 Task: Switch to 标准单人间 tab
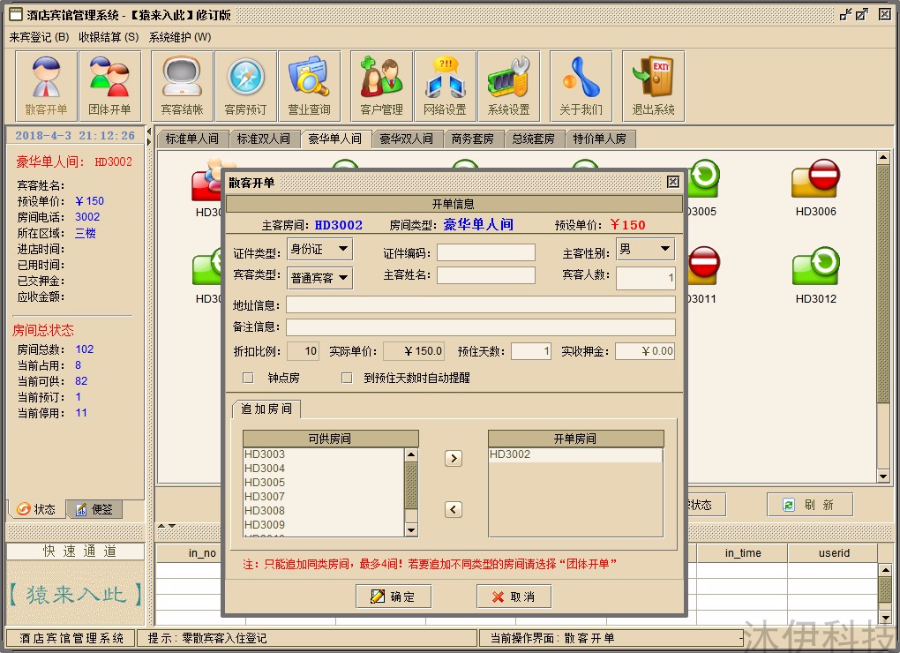[x=192, y=139]
